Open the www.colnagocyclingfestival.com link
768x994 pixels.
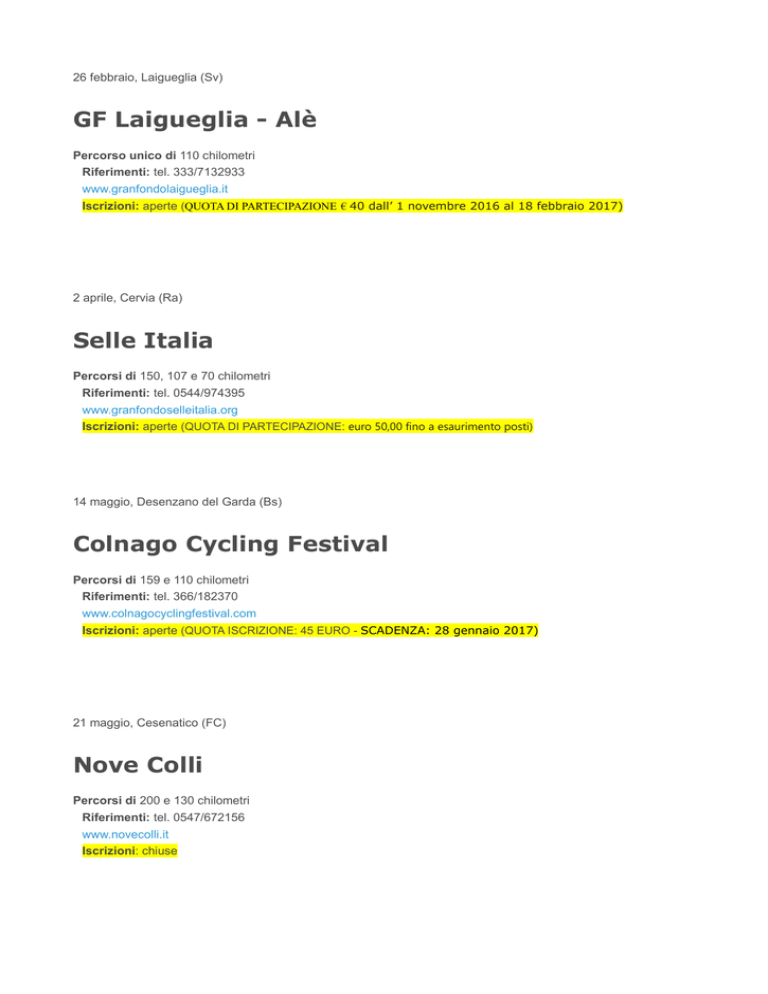point(169,614)
